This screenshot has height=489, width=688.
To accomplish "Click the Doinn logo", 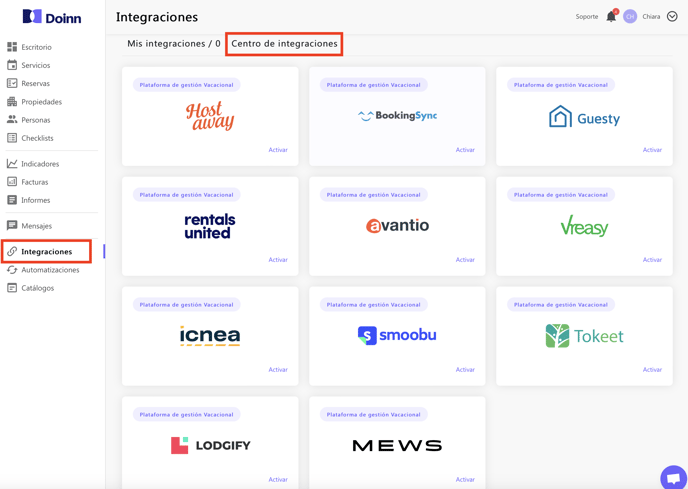I will point(52,17).
